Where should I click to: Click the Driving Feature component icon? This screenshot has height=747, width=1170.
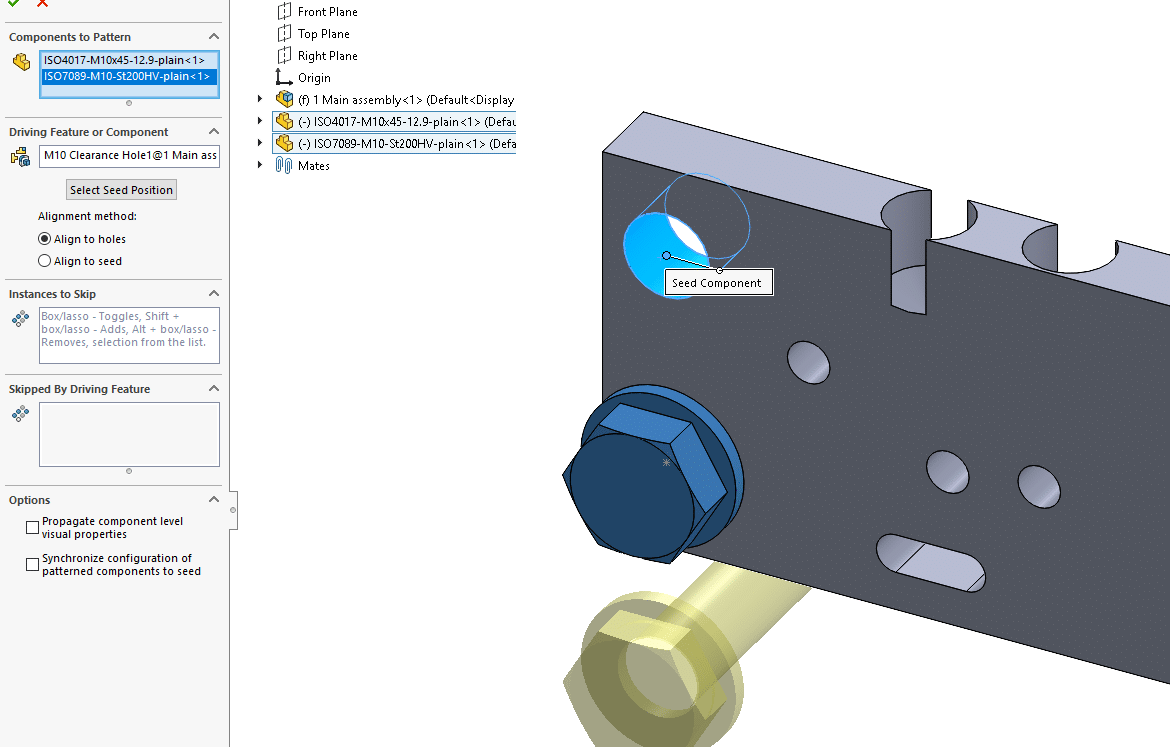click(21, 156)
